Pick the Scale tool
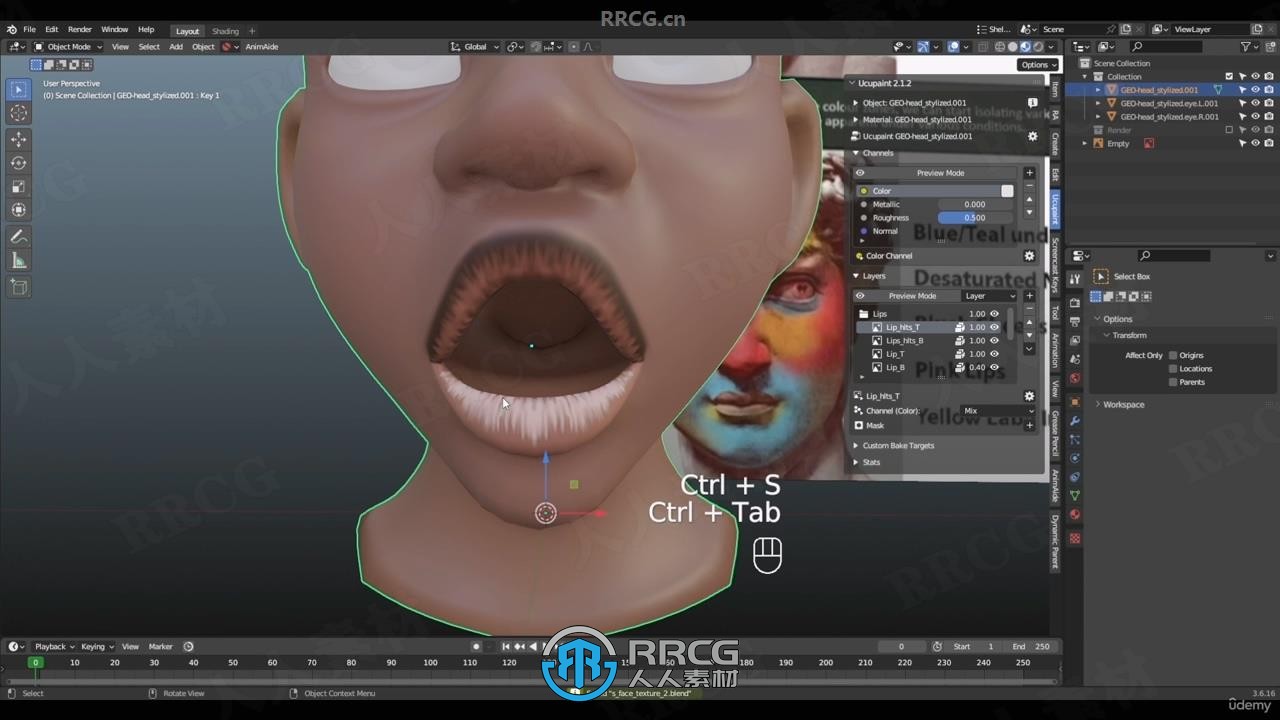This screenshot has height=720, width=1280. (19, 187)
